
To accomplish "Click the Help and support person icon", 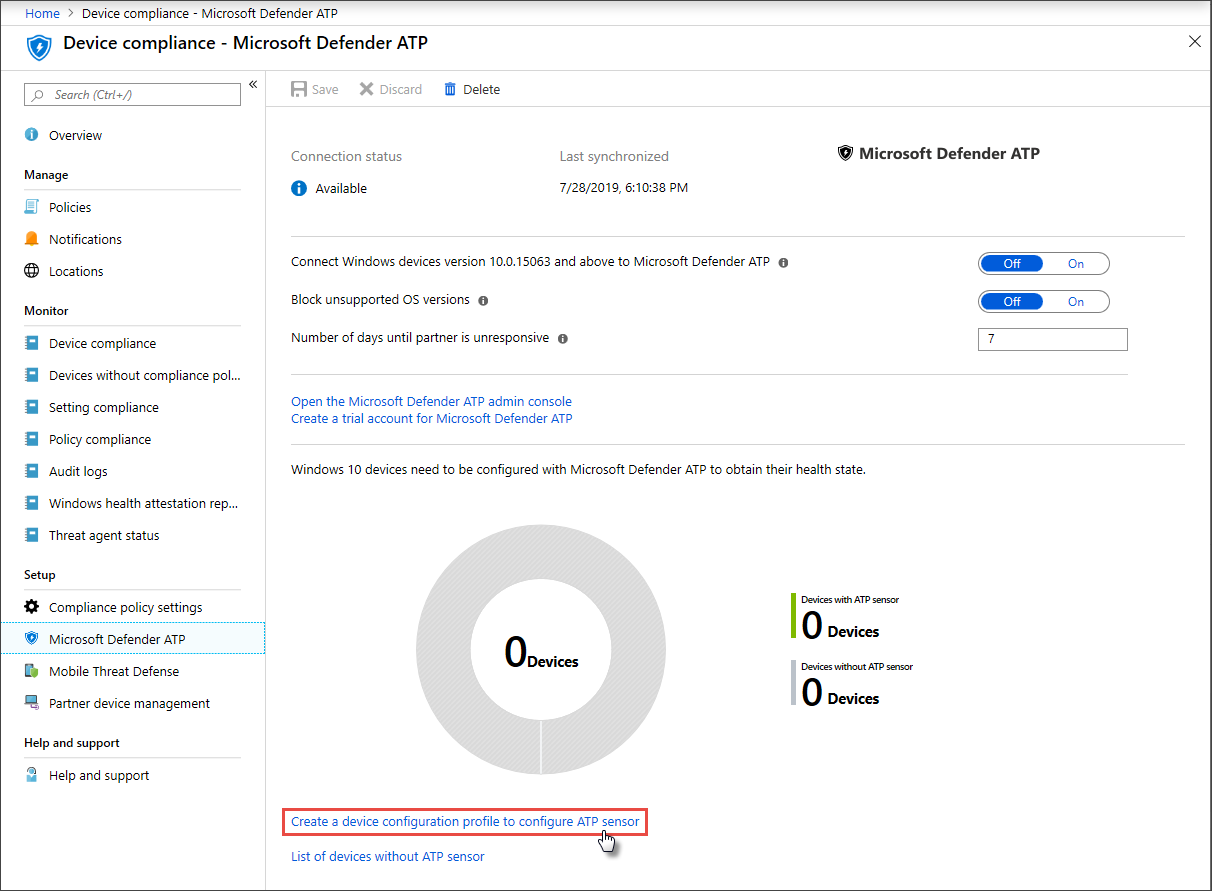I will pos(32,775).
